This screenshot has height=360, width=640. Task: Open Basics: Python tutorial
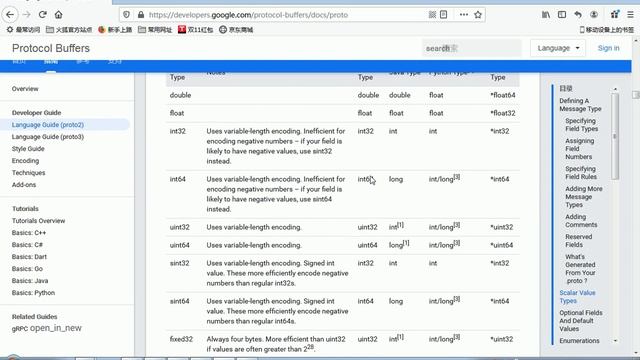[x=33, y=293]
